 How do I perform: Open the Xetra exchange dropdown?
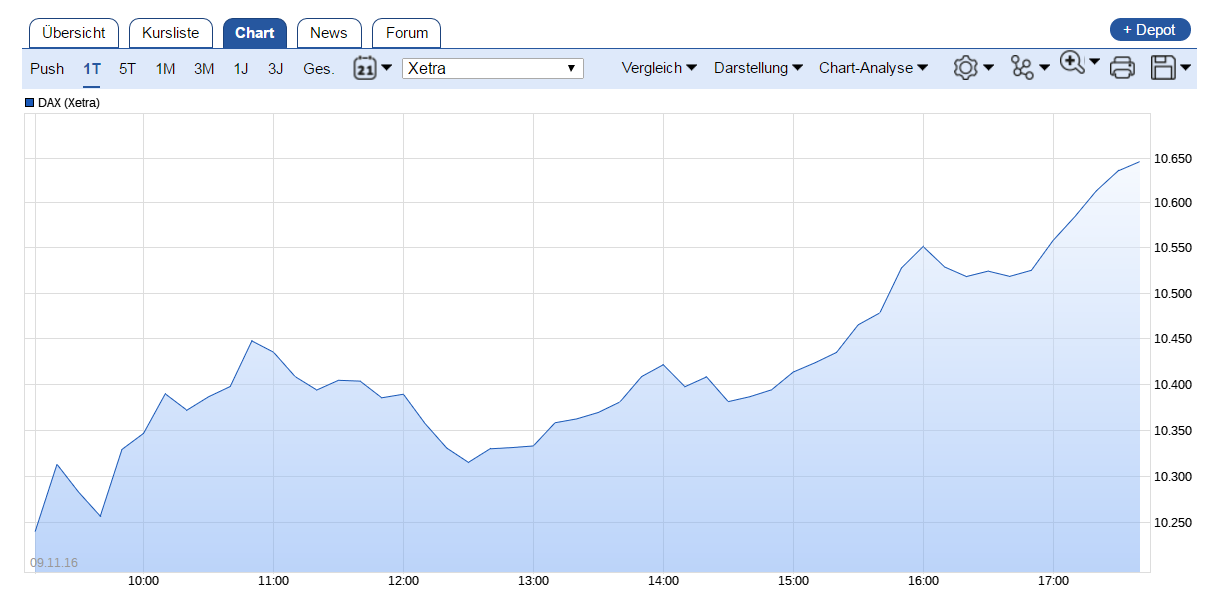point(492,68)
